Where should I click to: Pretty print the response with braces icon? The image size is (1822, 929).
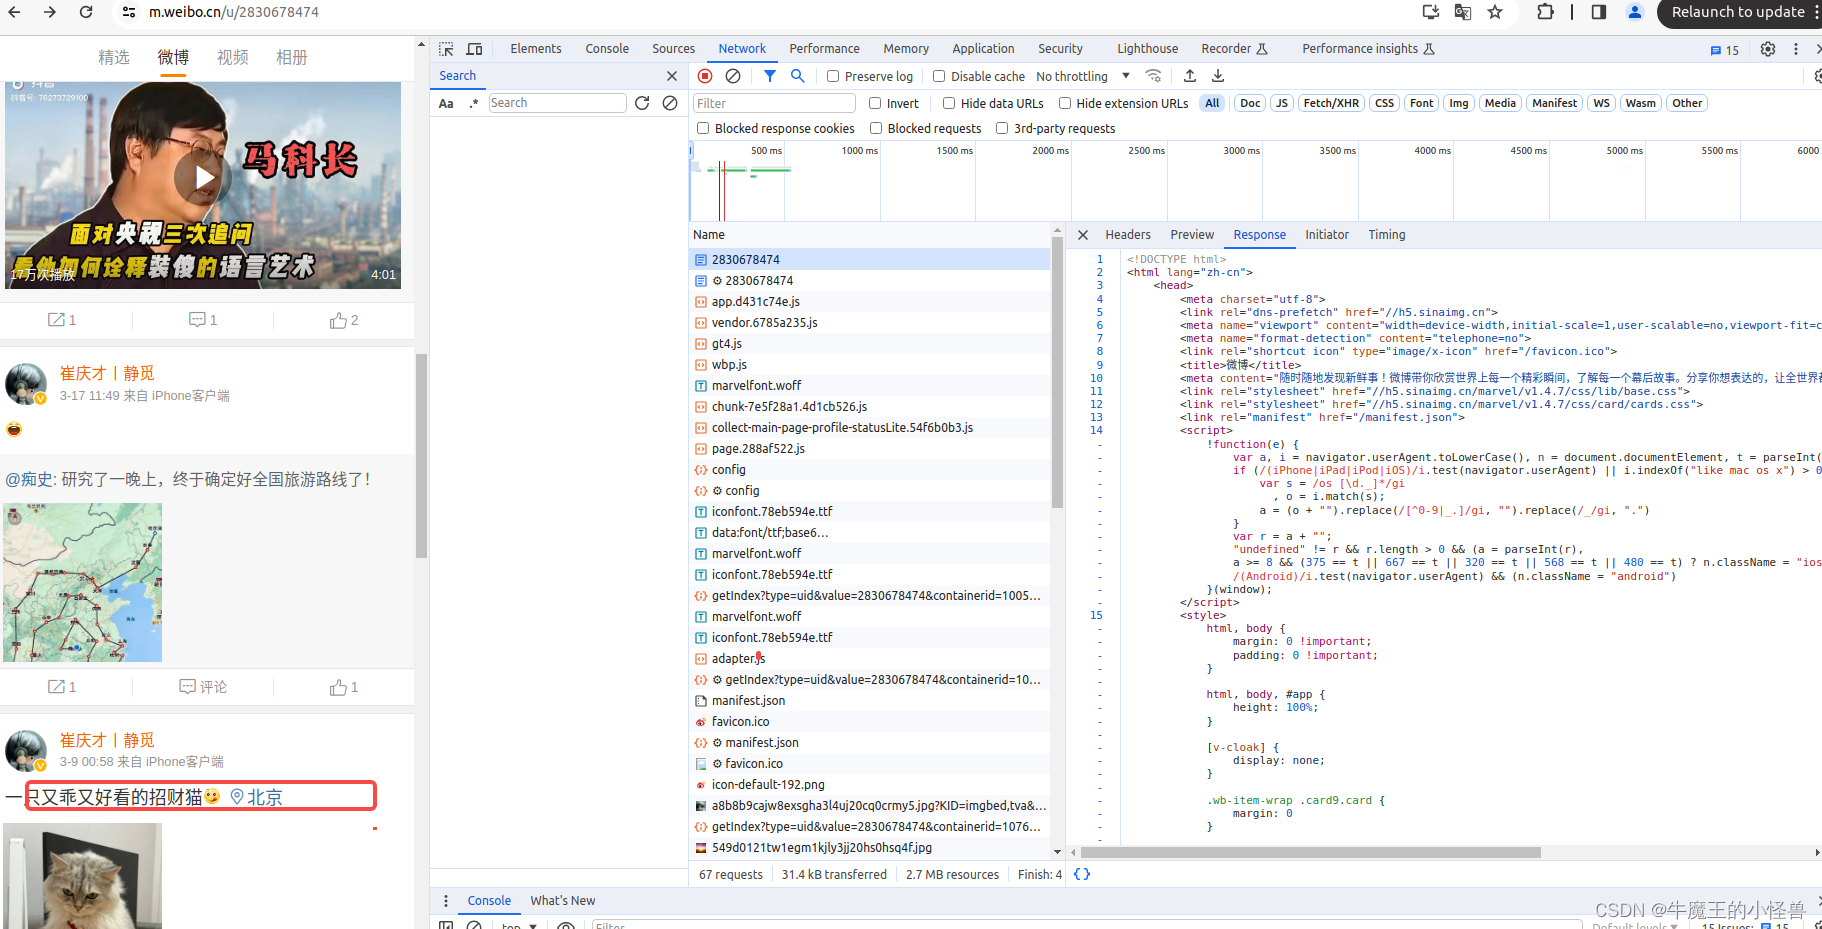tap(1082, 874)
